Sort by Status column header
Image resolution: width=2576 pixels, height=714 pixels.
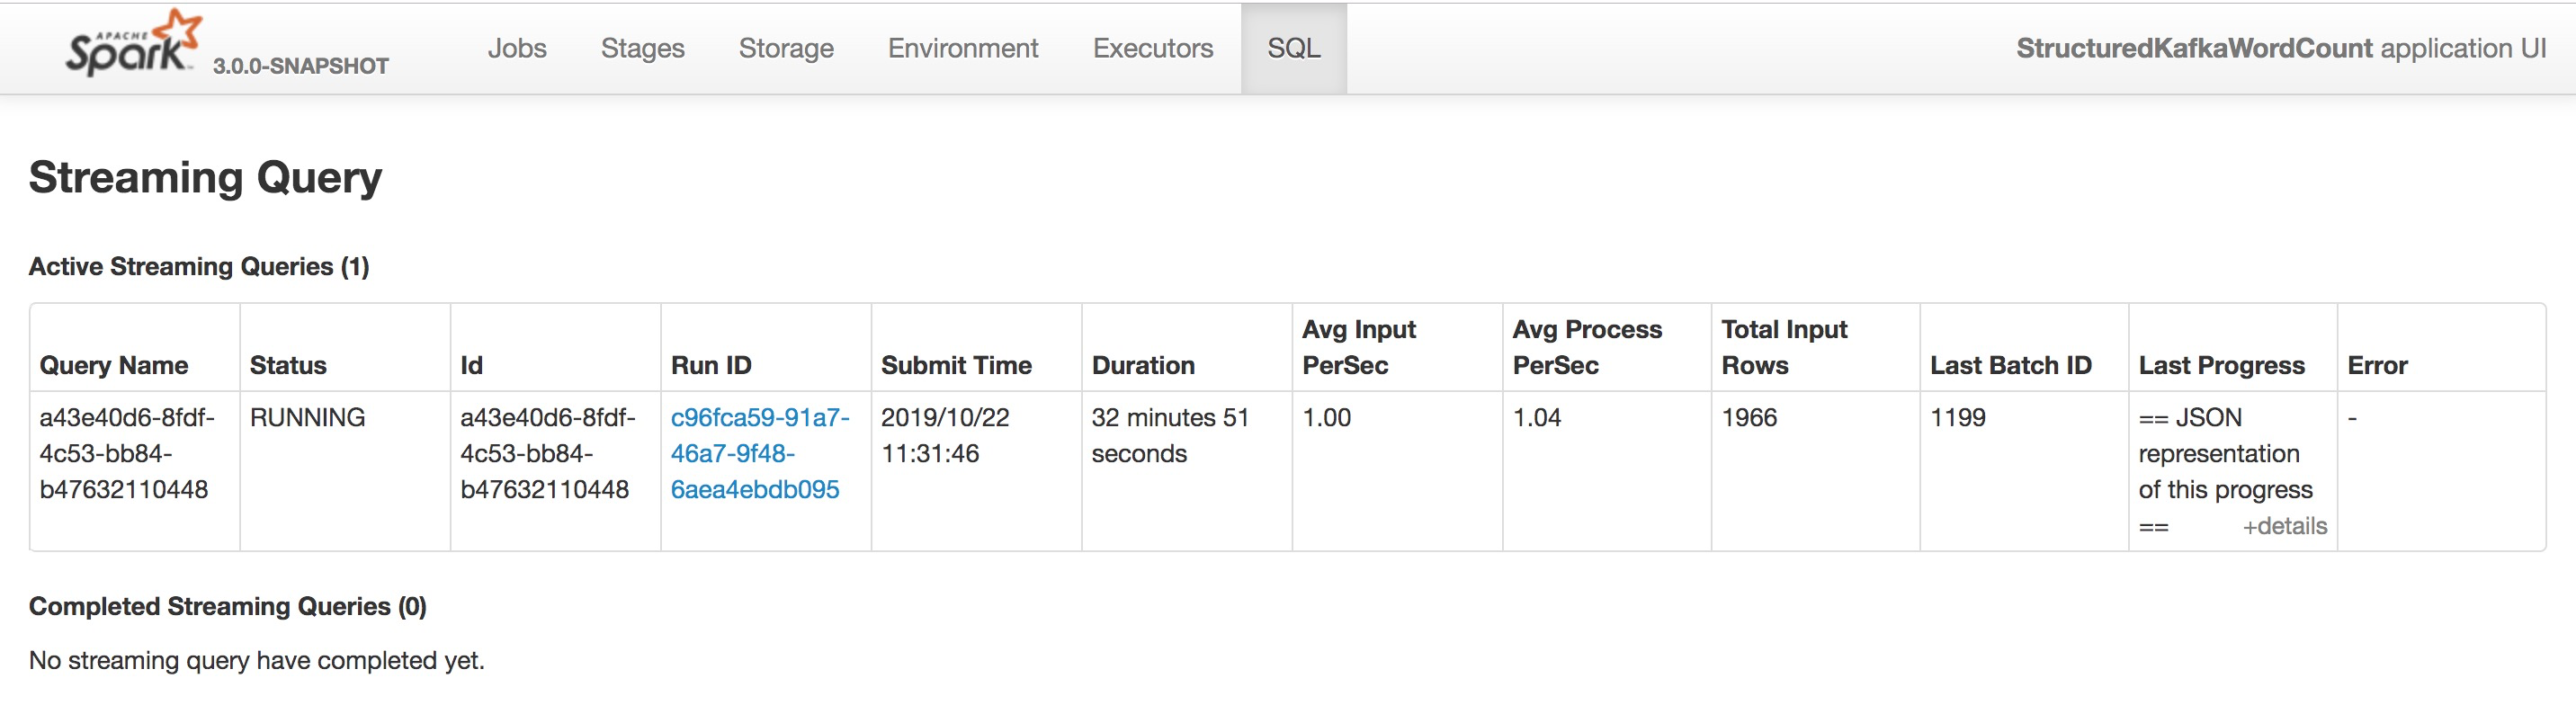pyautogui.click(x=288, y=365)
